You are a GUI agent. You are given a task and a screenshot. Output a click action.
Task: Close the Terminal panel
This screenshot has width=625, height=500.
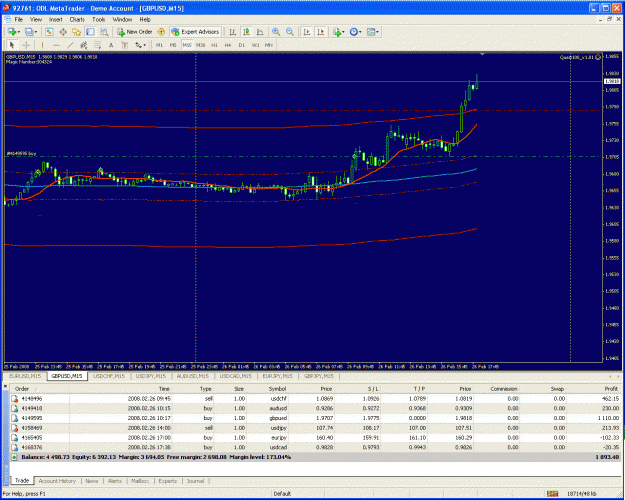(5, 386)
